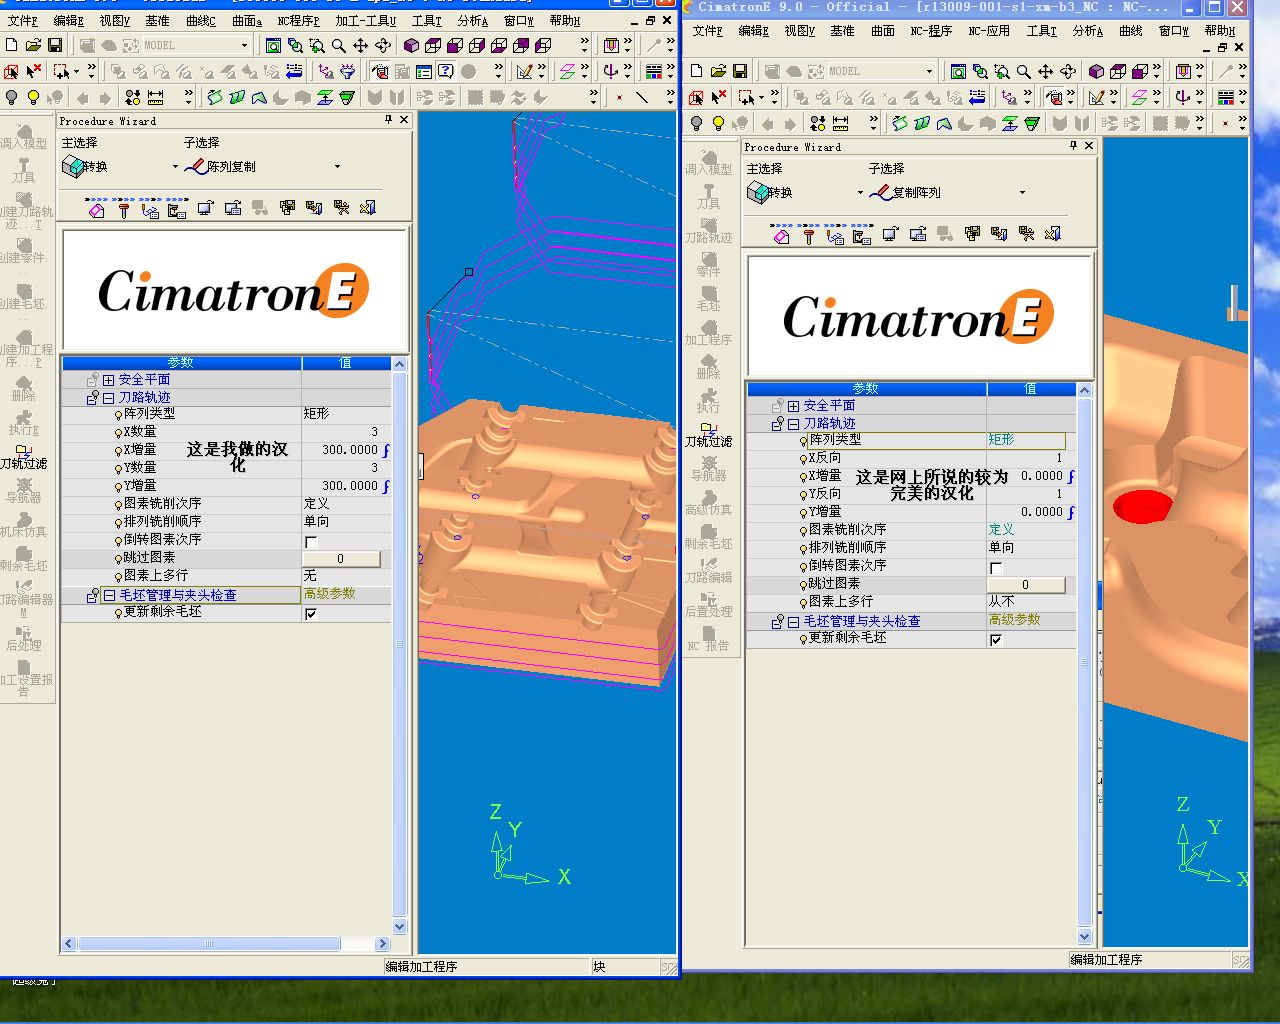Click eraser wizard icon in right Procedure Wizard

point(781,234)
